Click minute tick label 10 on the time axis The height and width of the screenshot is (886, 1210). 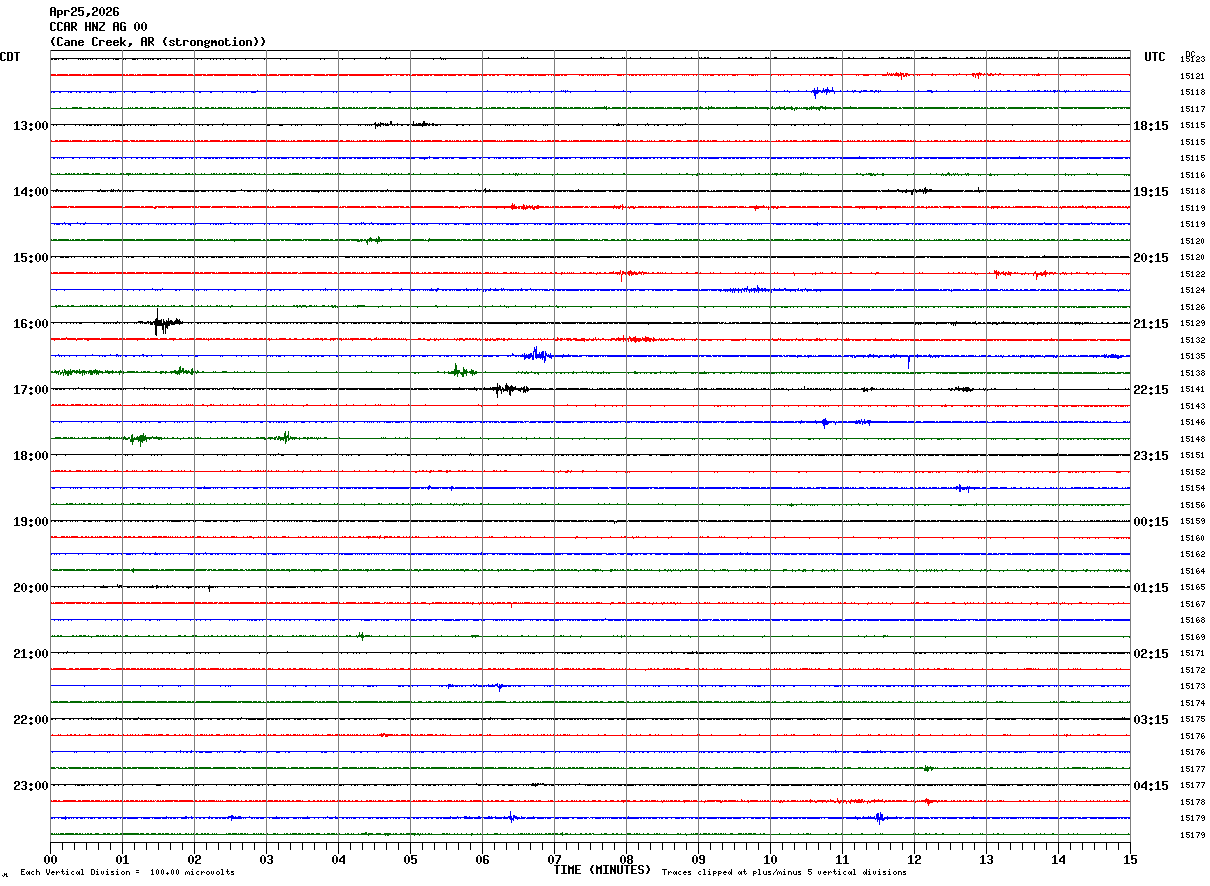(x=771, y=859)
